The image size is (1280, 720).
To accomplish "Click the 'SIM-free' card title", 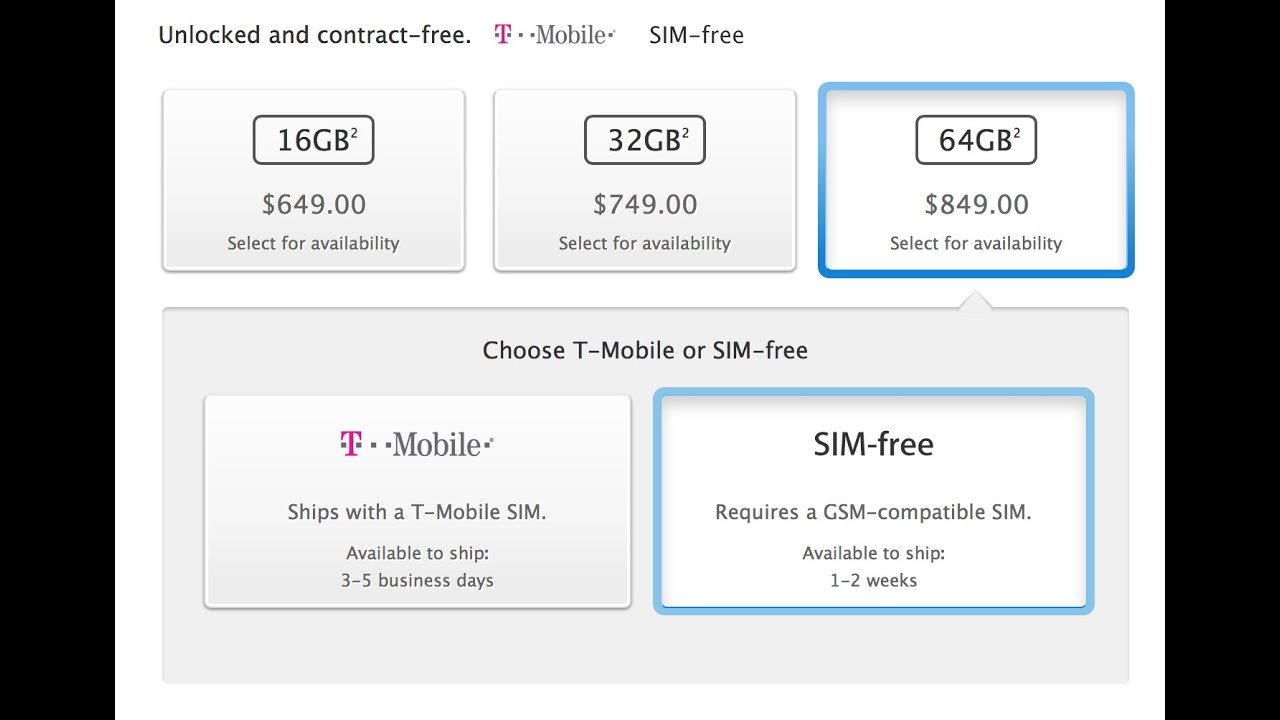I will pos(873,444).
